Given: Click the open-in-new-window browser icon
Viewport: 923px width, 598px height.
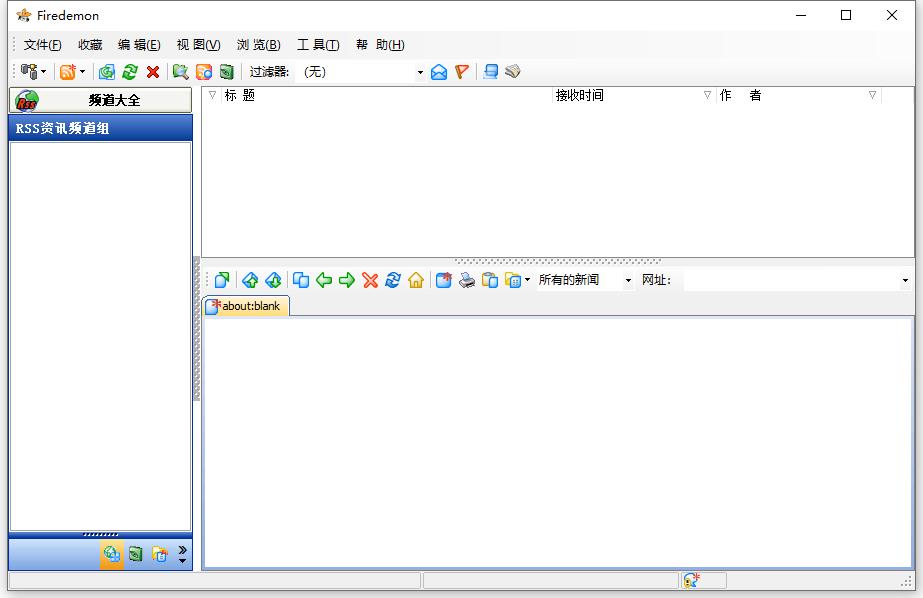Looking at the screenshot, I should (x=222, y=280).
